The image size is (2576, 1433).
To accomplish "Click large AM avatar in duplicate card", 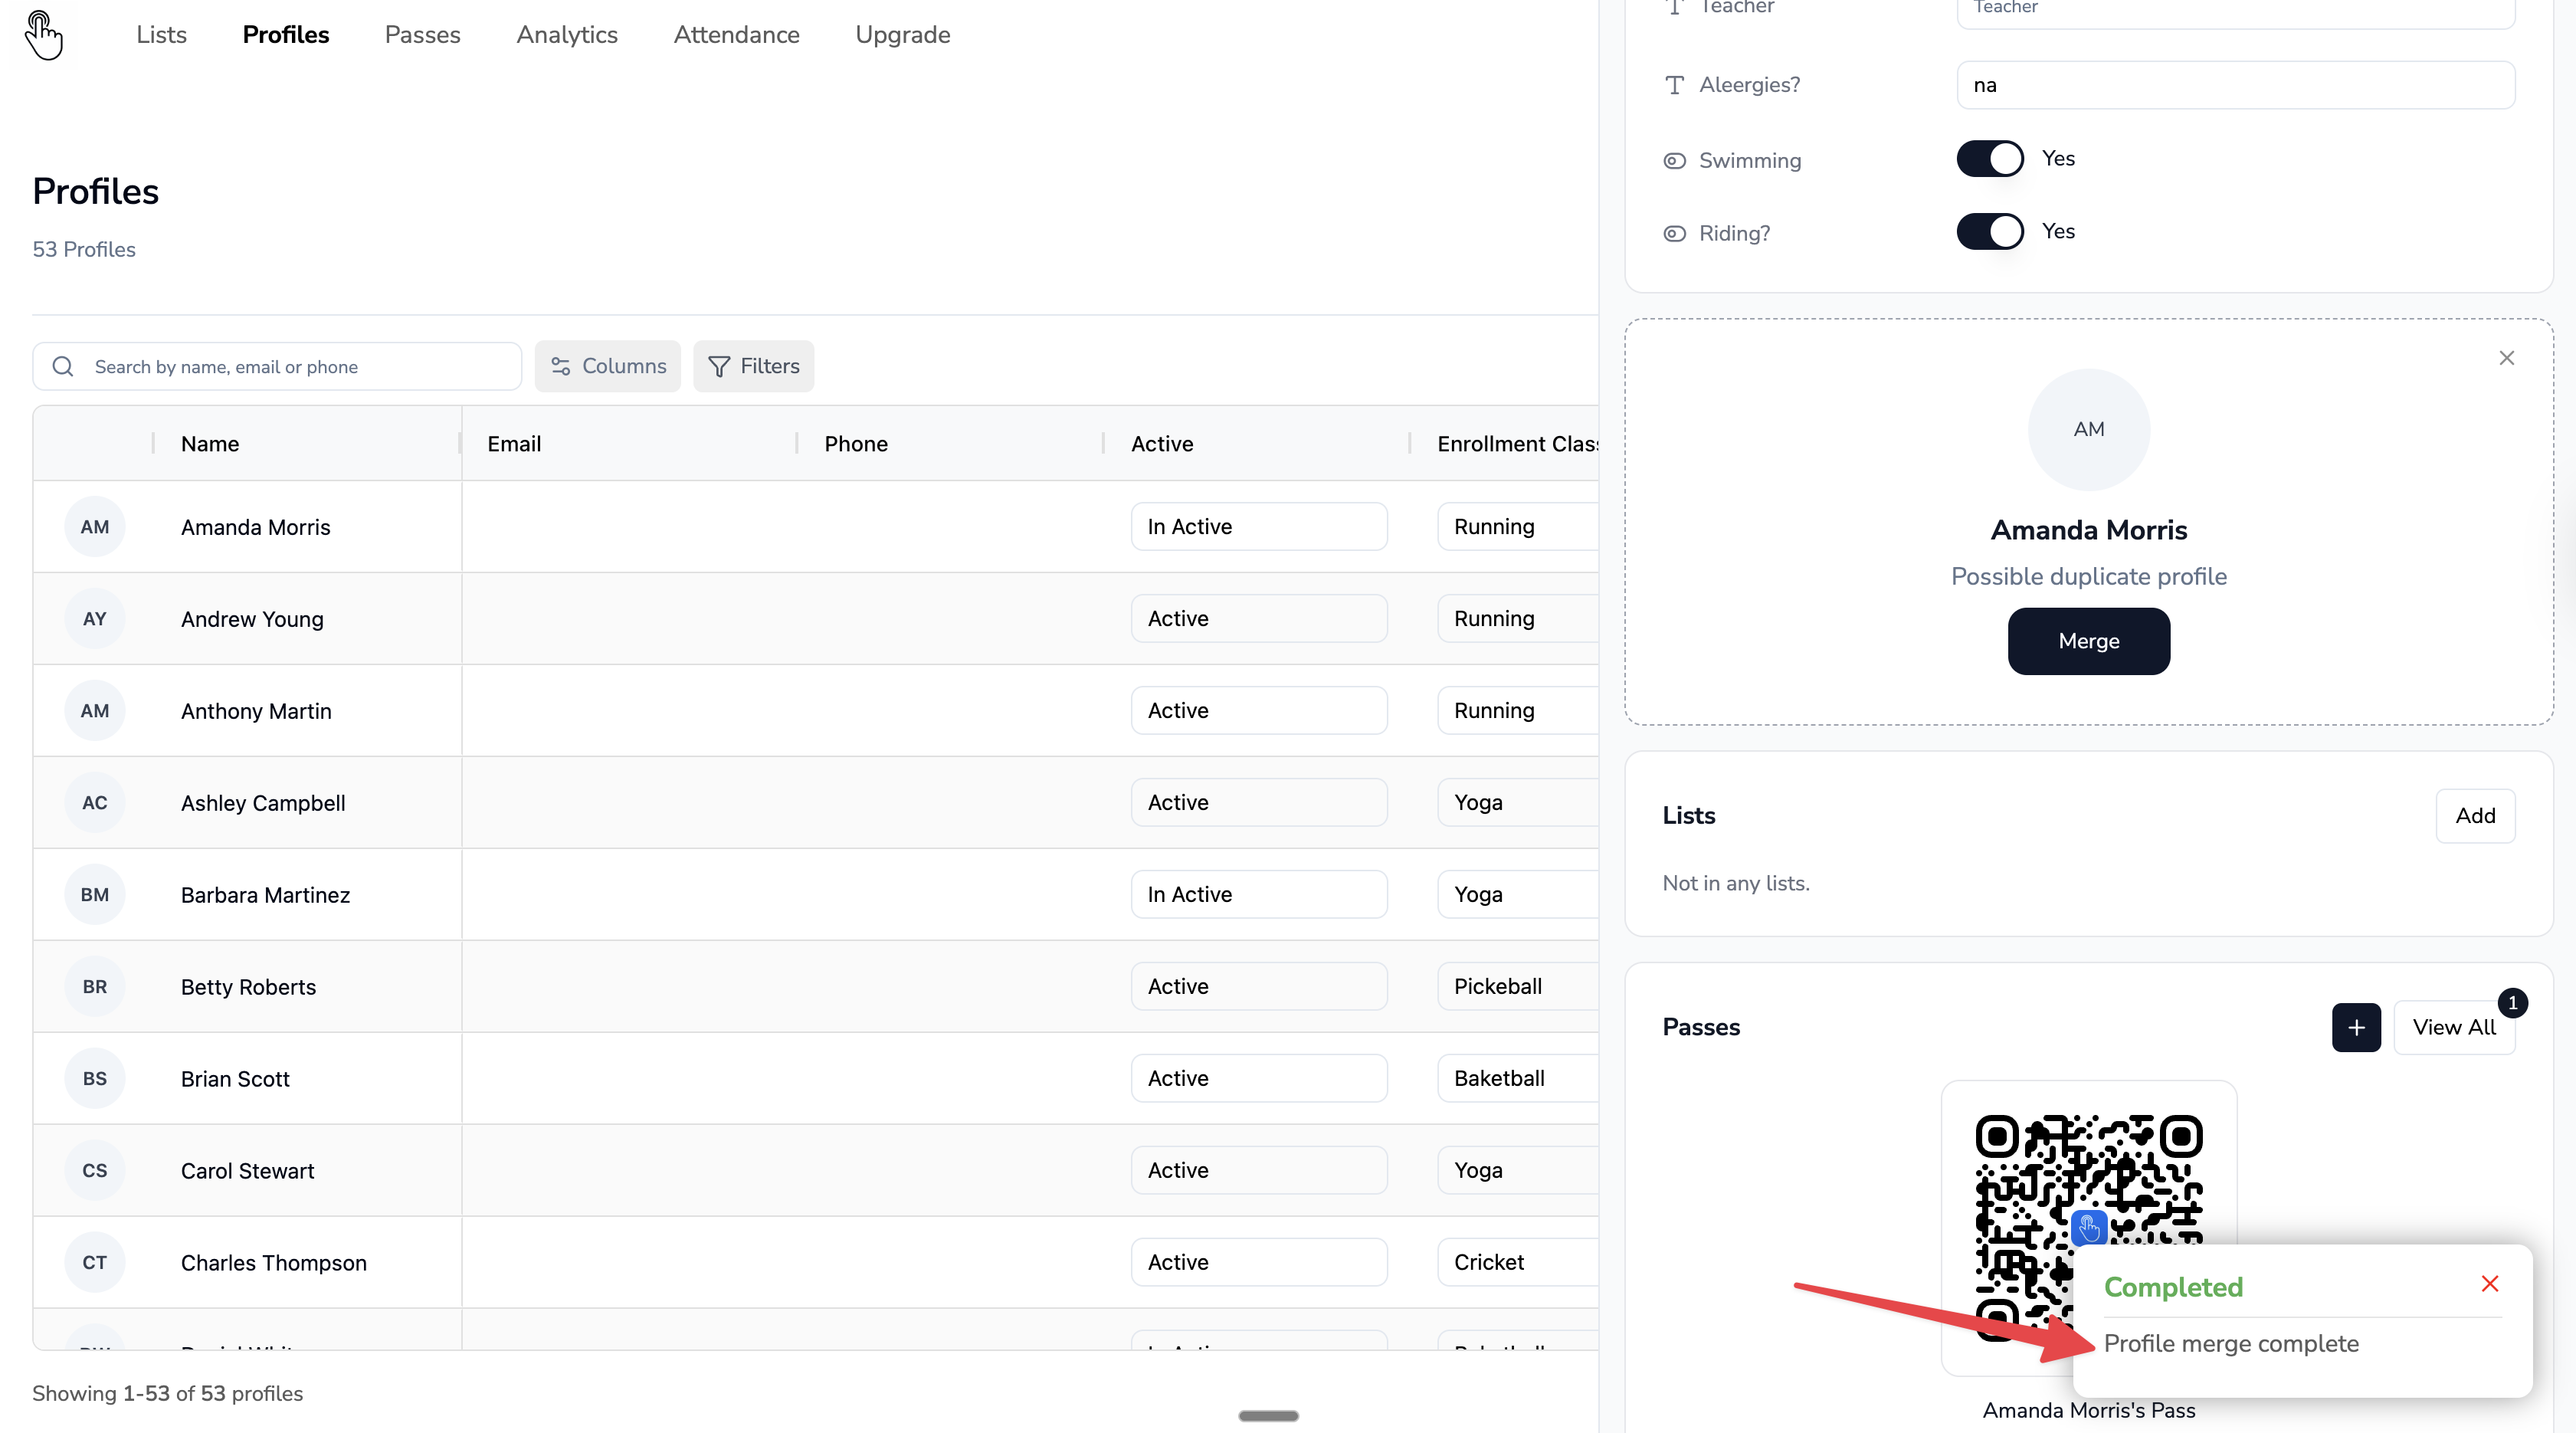I will 2089,429.
